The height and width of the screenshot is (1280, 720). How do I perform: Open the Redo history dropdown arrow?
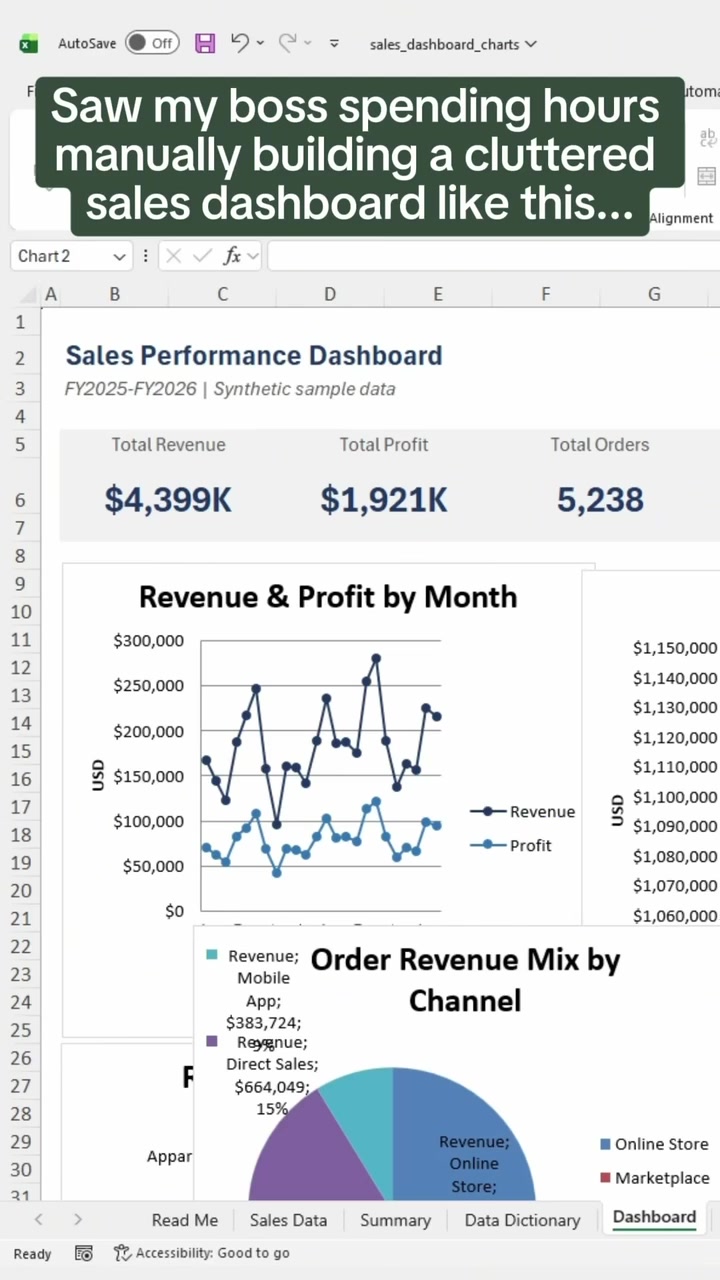308,43
